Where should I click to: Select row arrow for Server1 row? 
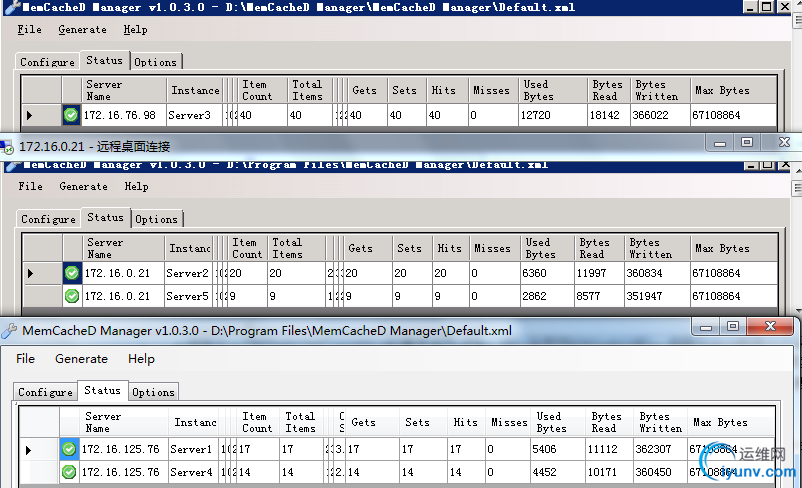coord(29,450)
